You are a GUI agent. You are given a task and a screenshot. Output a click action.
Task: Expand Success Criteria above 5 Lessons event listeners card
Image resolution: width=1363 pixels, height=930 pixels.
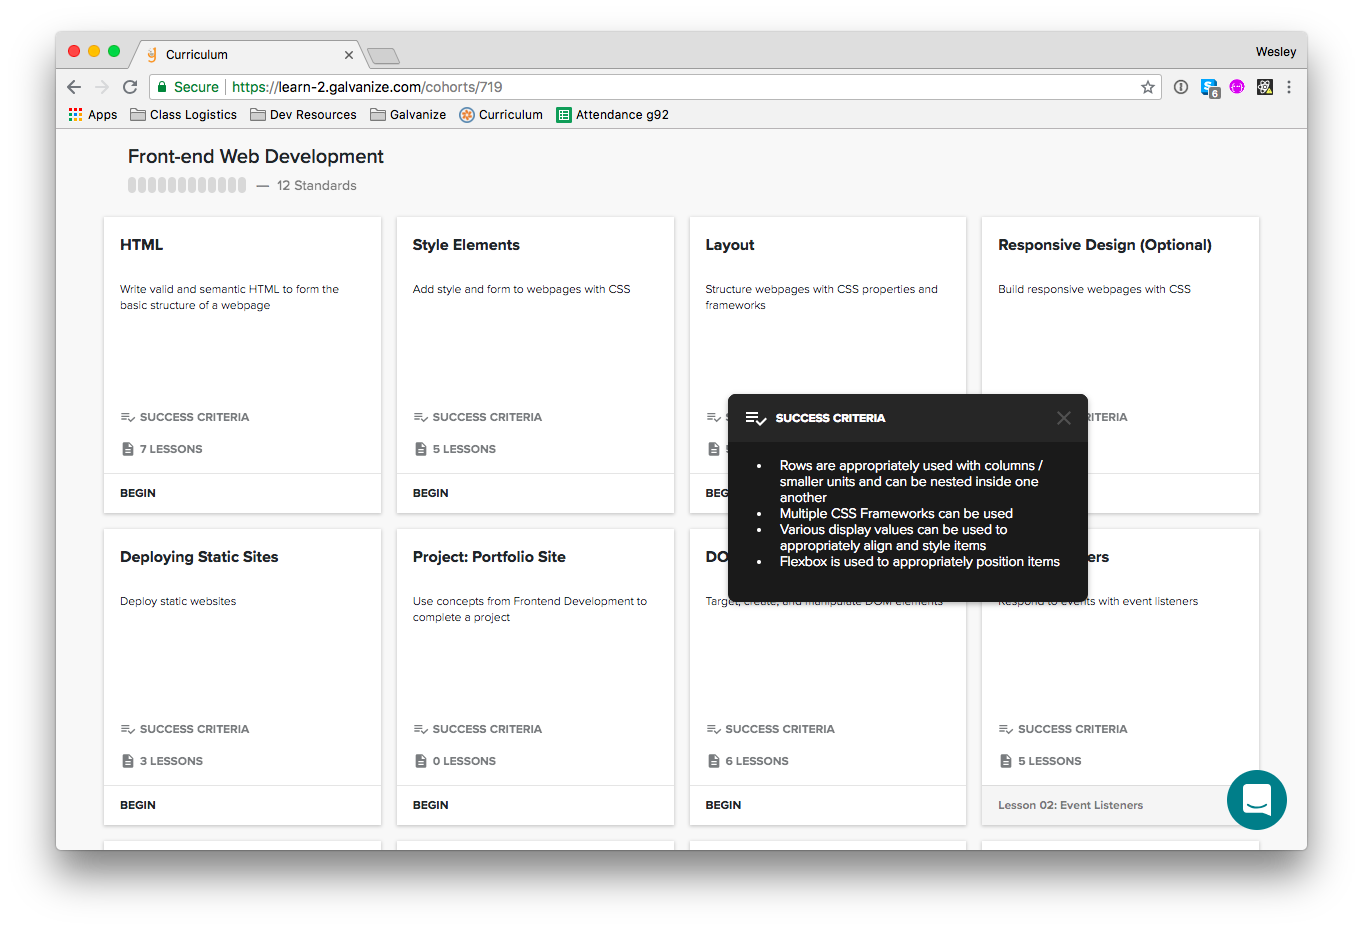click(1063, 729)
